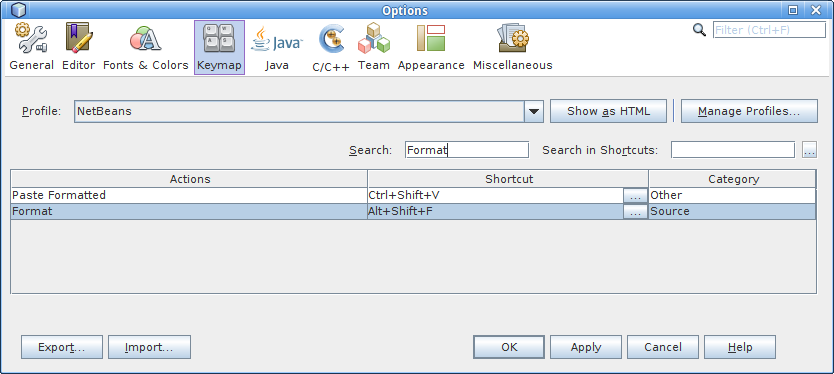Open the Appearance options category

click(431, 47)
